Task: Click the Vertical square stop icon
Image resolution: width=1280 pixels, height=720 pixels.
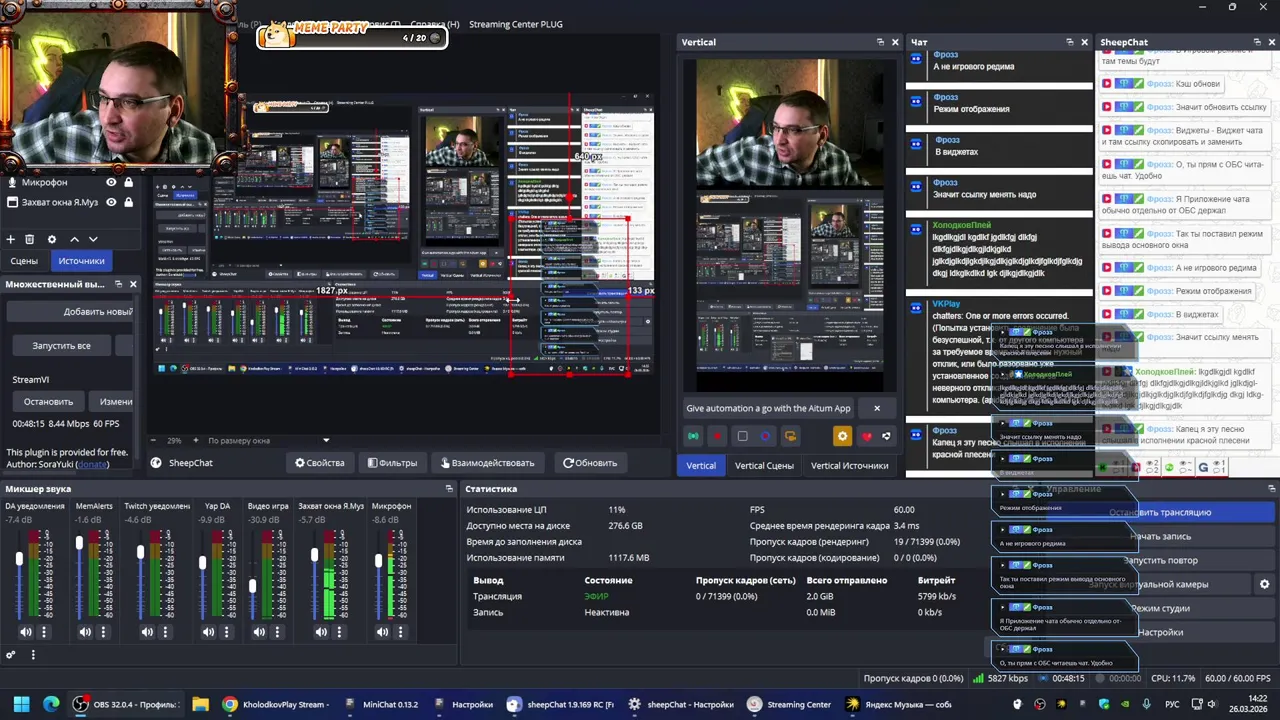Action: (x=742, y=436)
